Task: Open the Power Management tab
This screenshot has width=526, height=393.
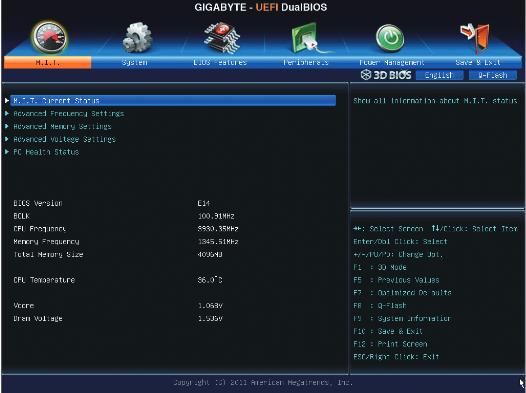Action: point(391,63)
